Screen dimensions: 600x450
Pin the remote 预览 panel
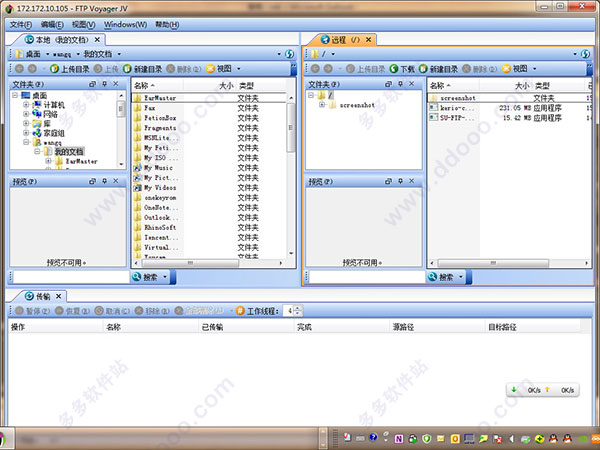coord(400,181)
